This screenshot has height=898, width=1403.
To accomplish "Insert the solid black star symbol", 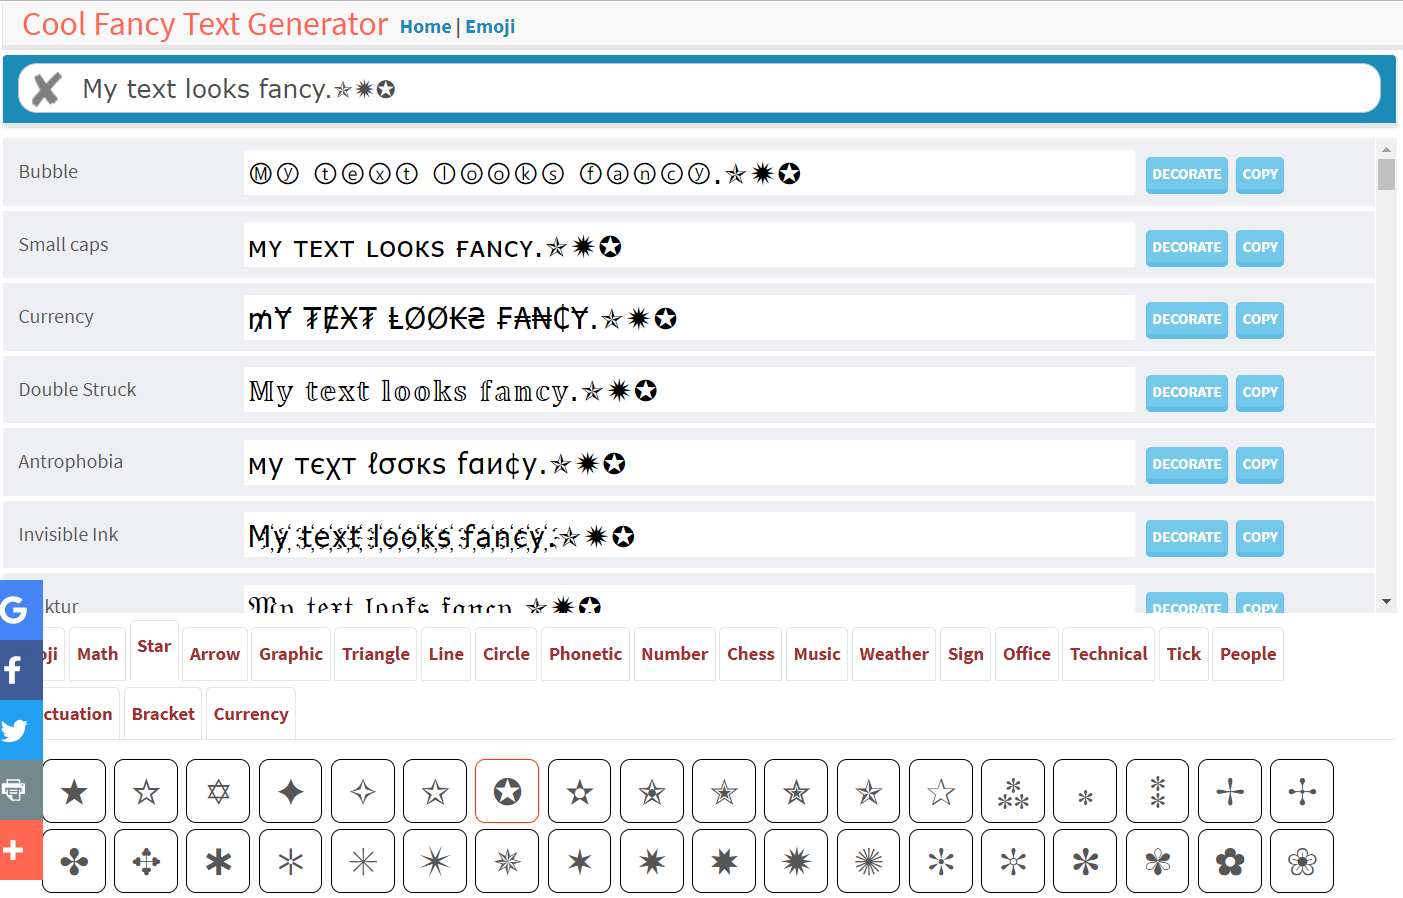I will [74, 792].
